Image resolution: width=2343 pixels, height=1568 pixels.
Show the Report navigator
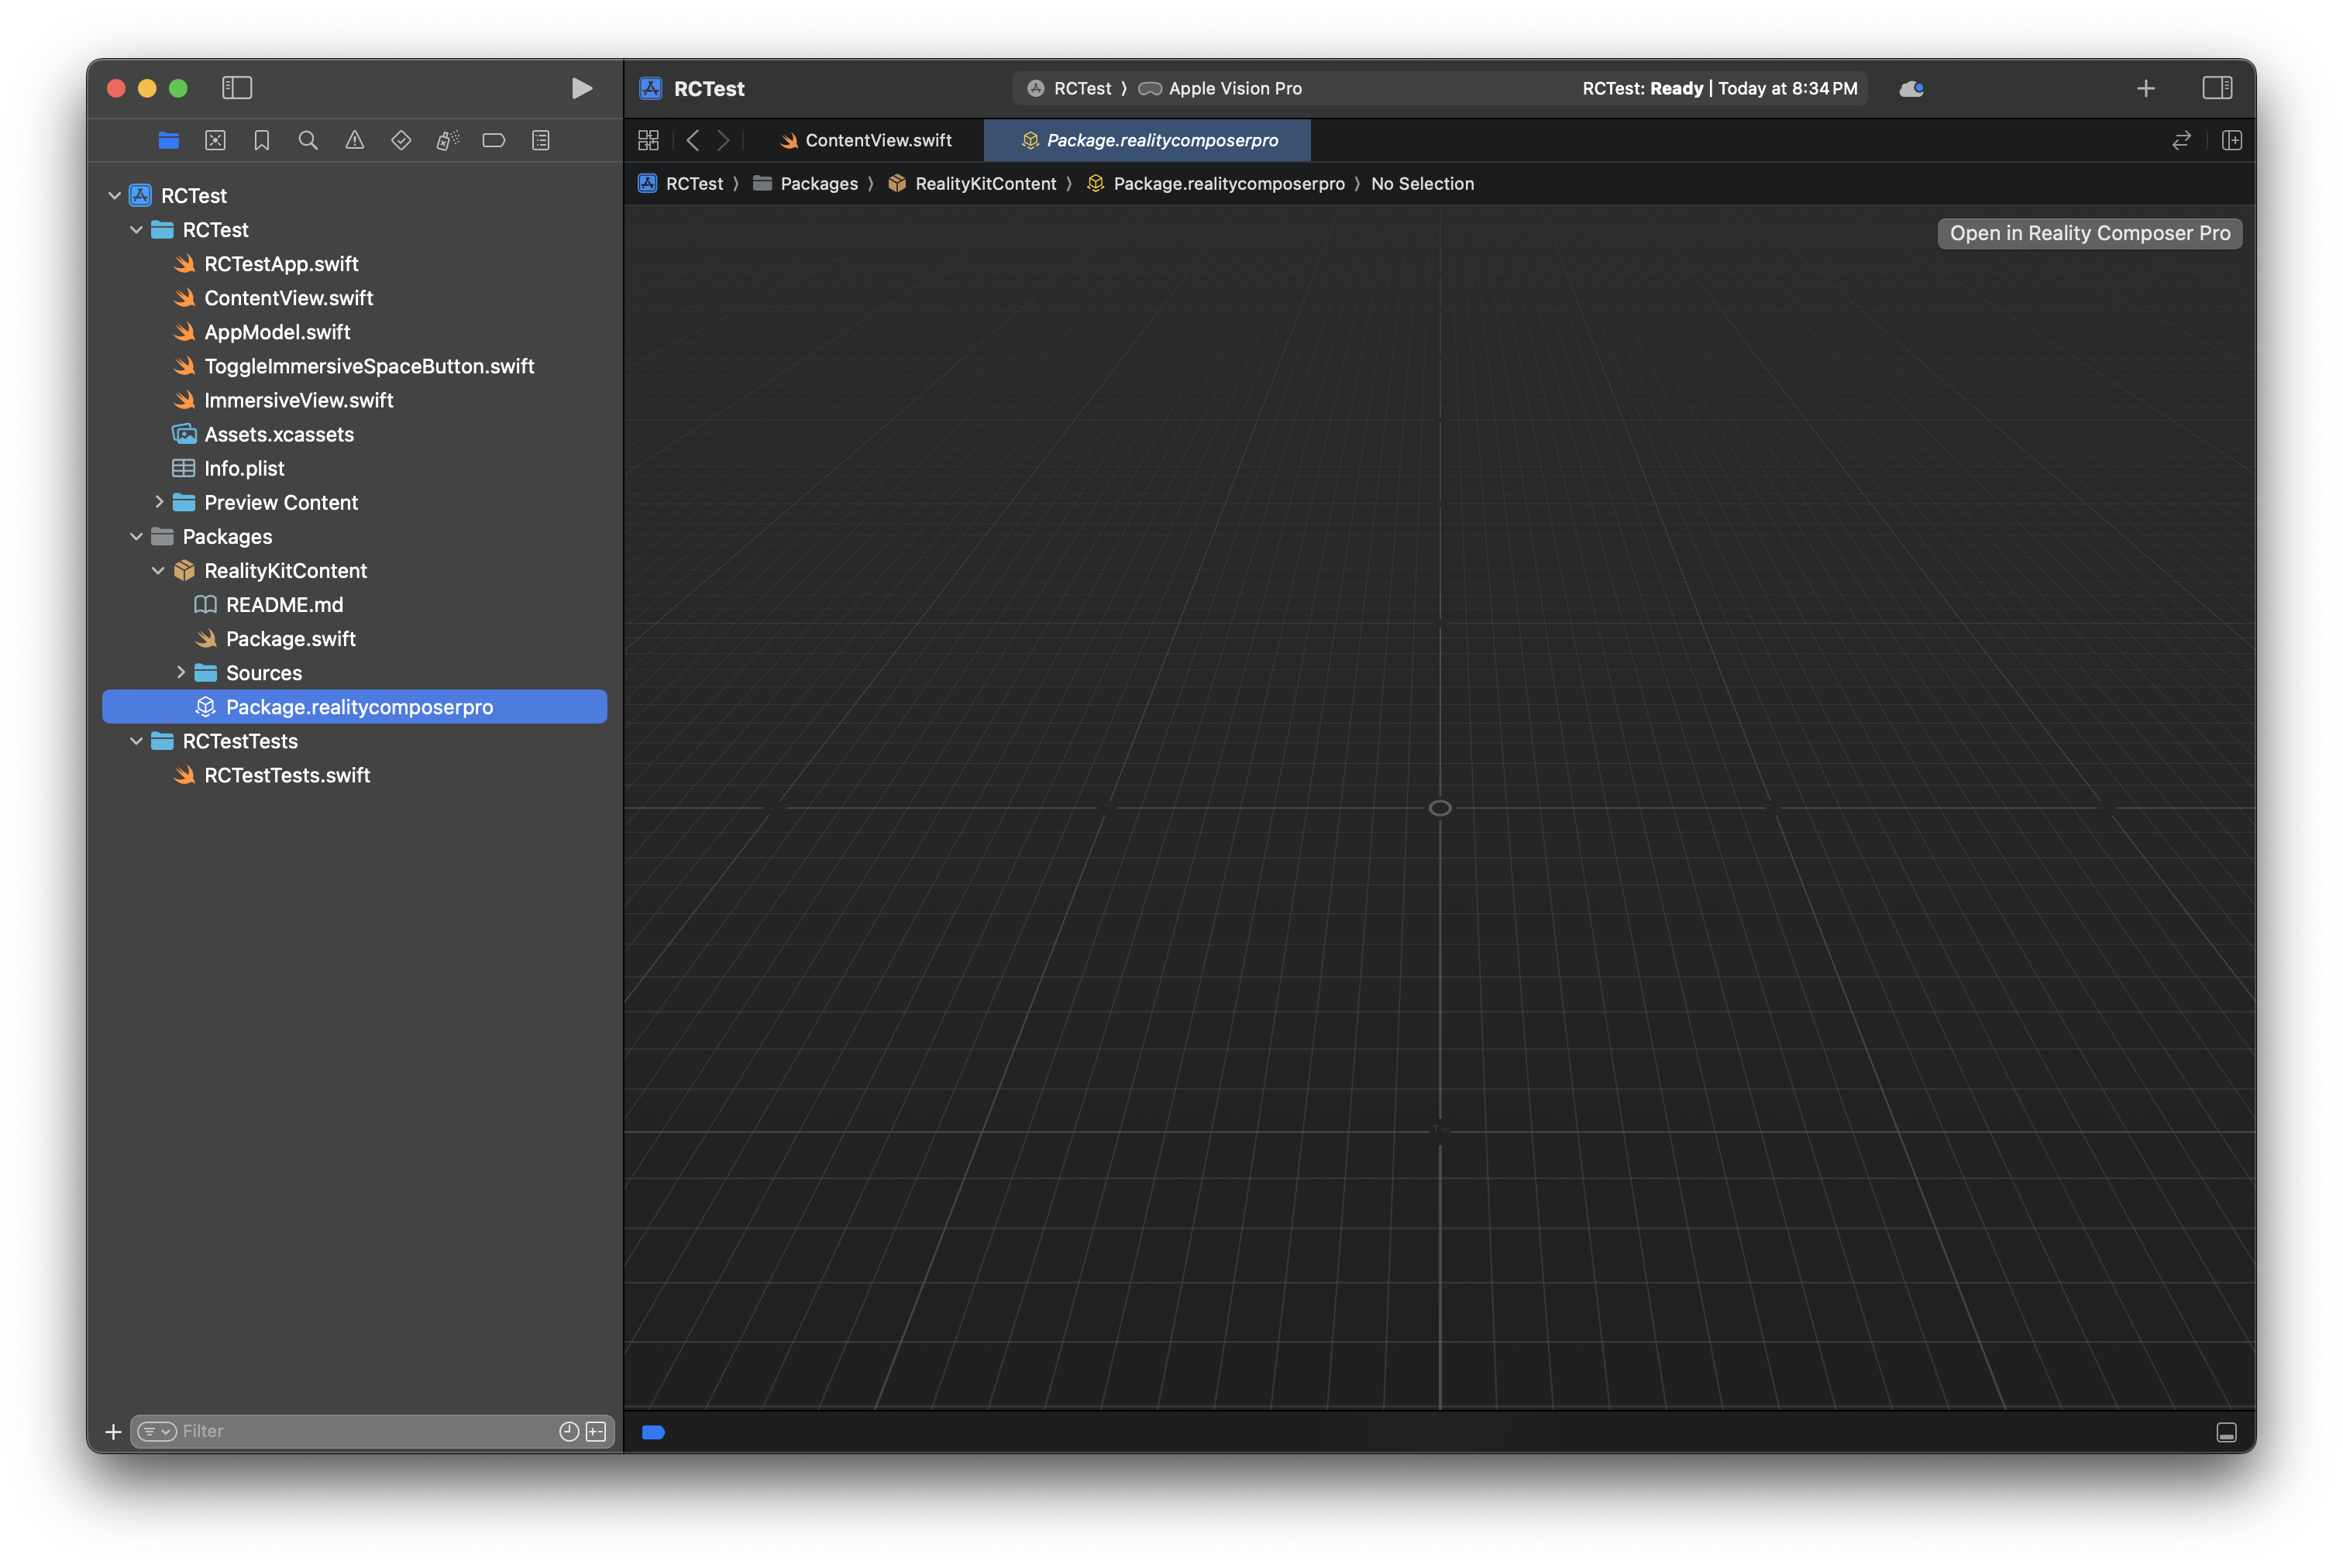click(x=541, y=141)
